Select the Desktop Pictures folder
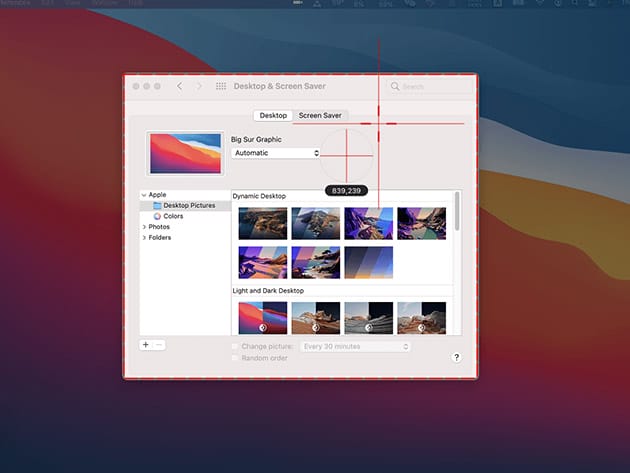 click(x=189, y=205)
